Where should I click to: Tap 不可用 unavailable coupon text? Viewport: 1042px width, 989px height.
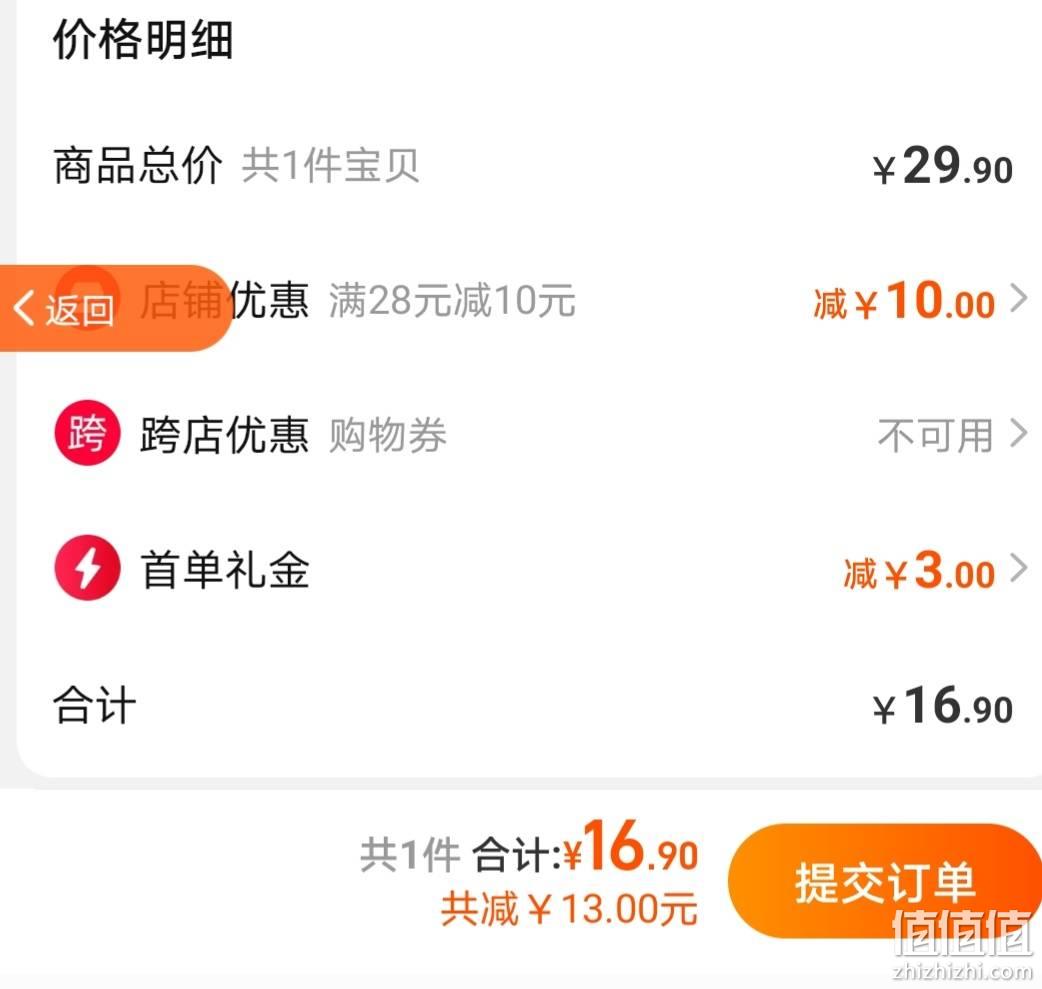pyautogui.click(x=935, y=436)
